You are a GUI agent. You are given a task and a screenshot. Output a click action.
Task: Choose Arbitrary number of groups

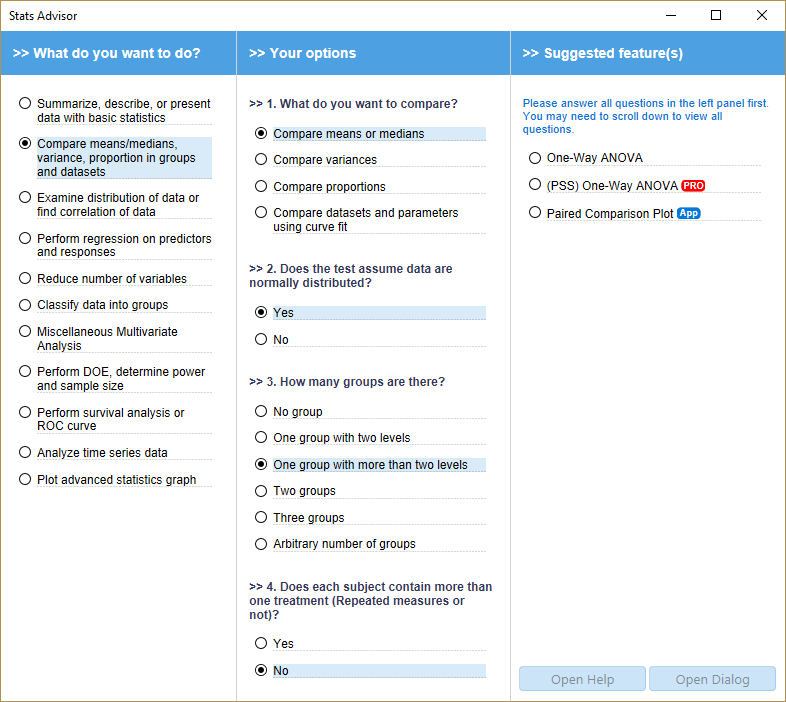(262, 544)
